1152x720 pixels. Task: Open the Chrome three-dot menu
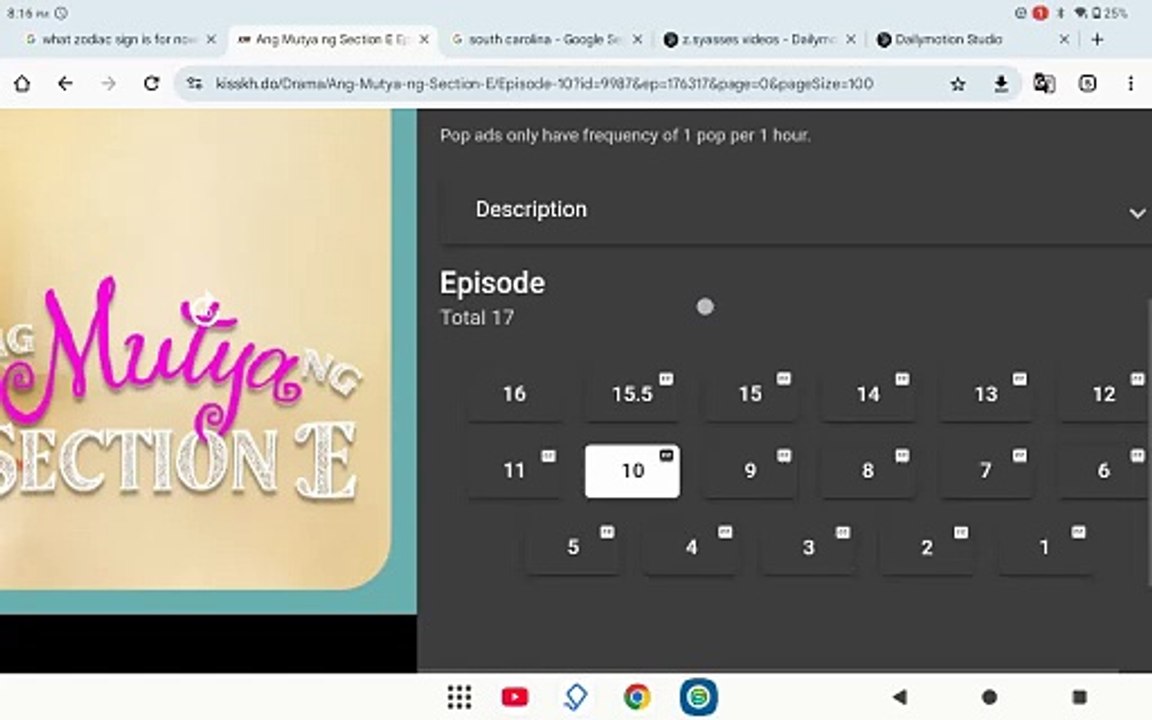(1131, 84)
